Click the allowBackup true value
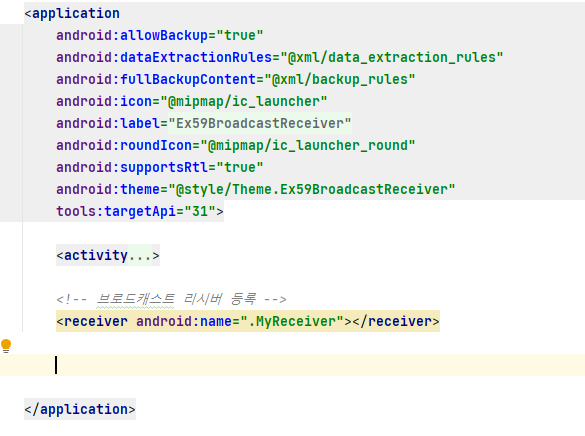Screen dimensions: 585x436 tap(240, 35)
